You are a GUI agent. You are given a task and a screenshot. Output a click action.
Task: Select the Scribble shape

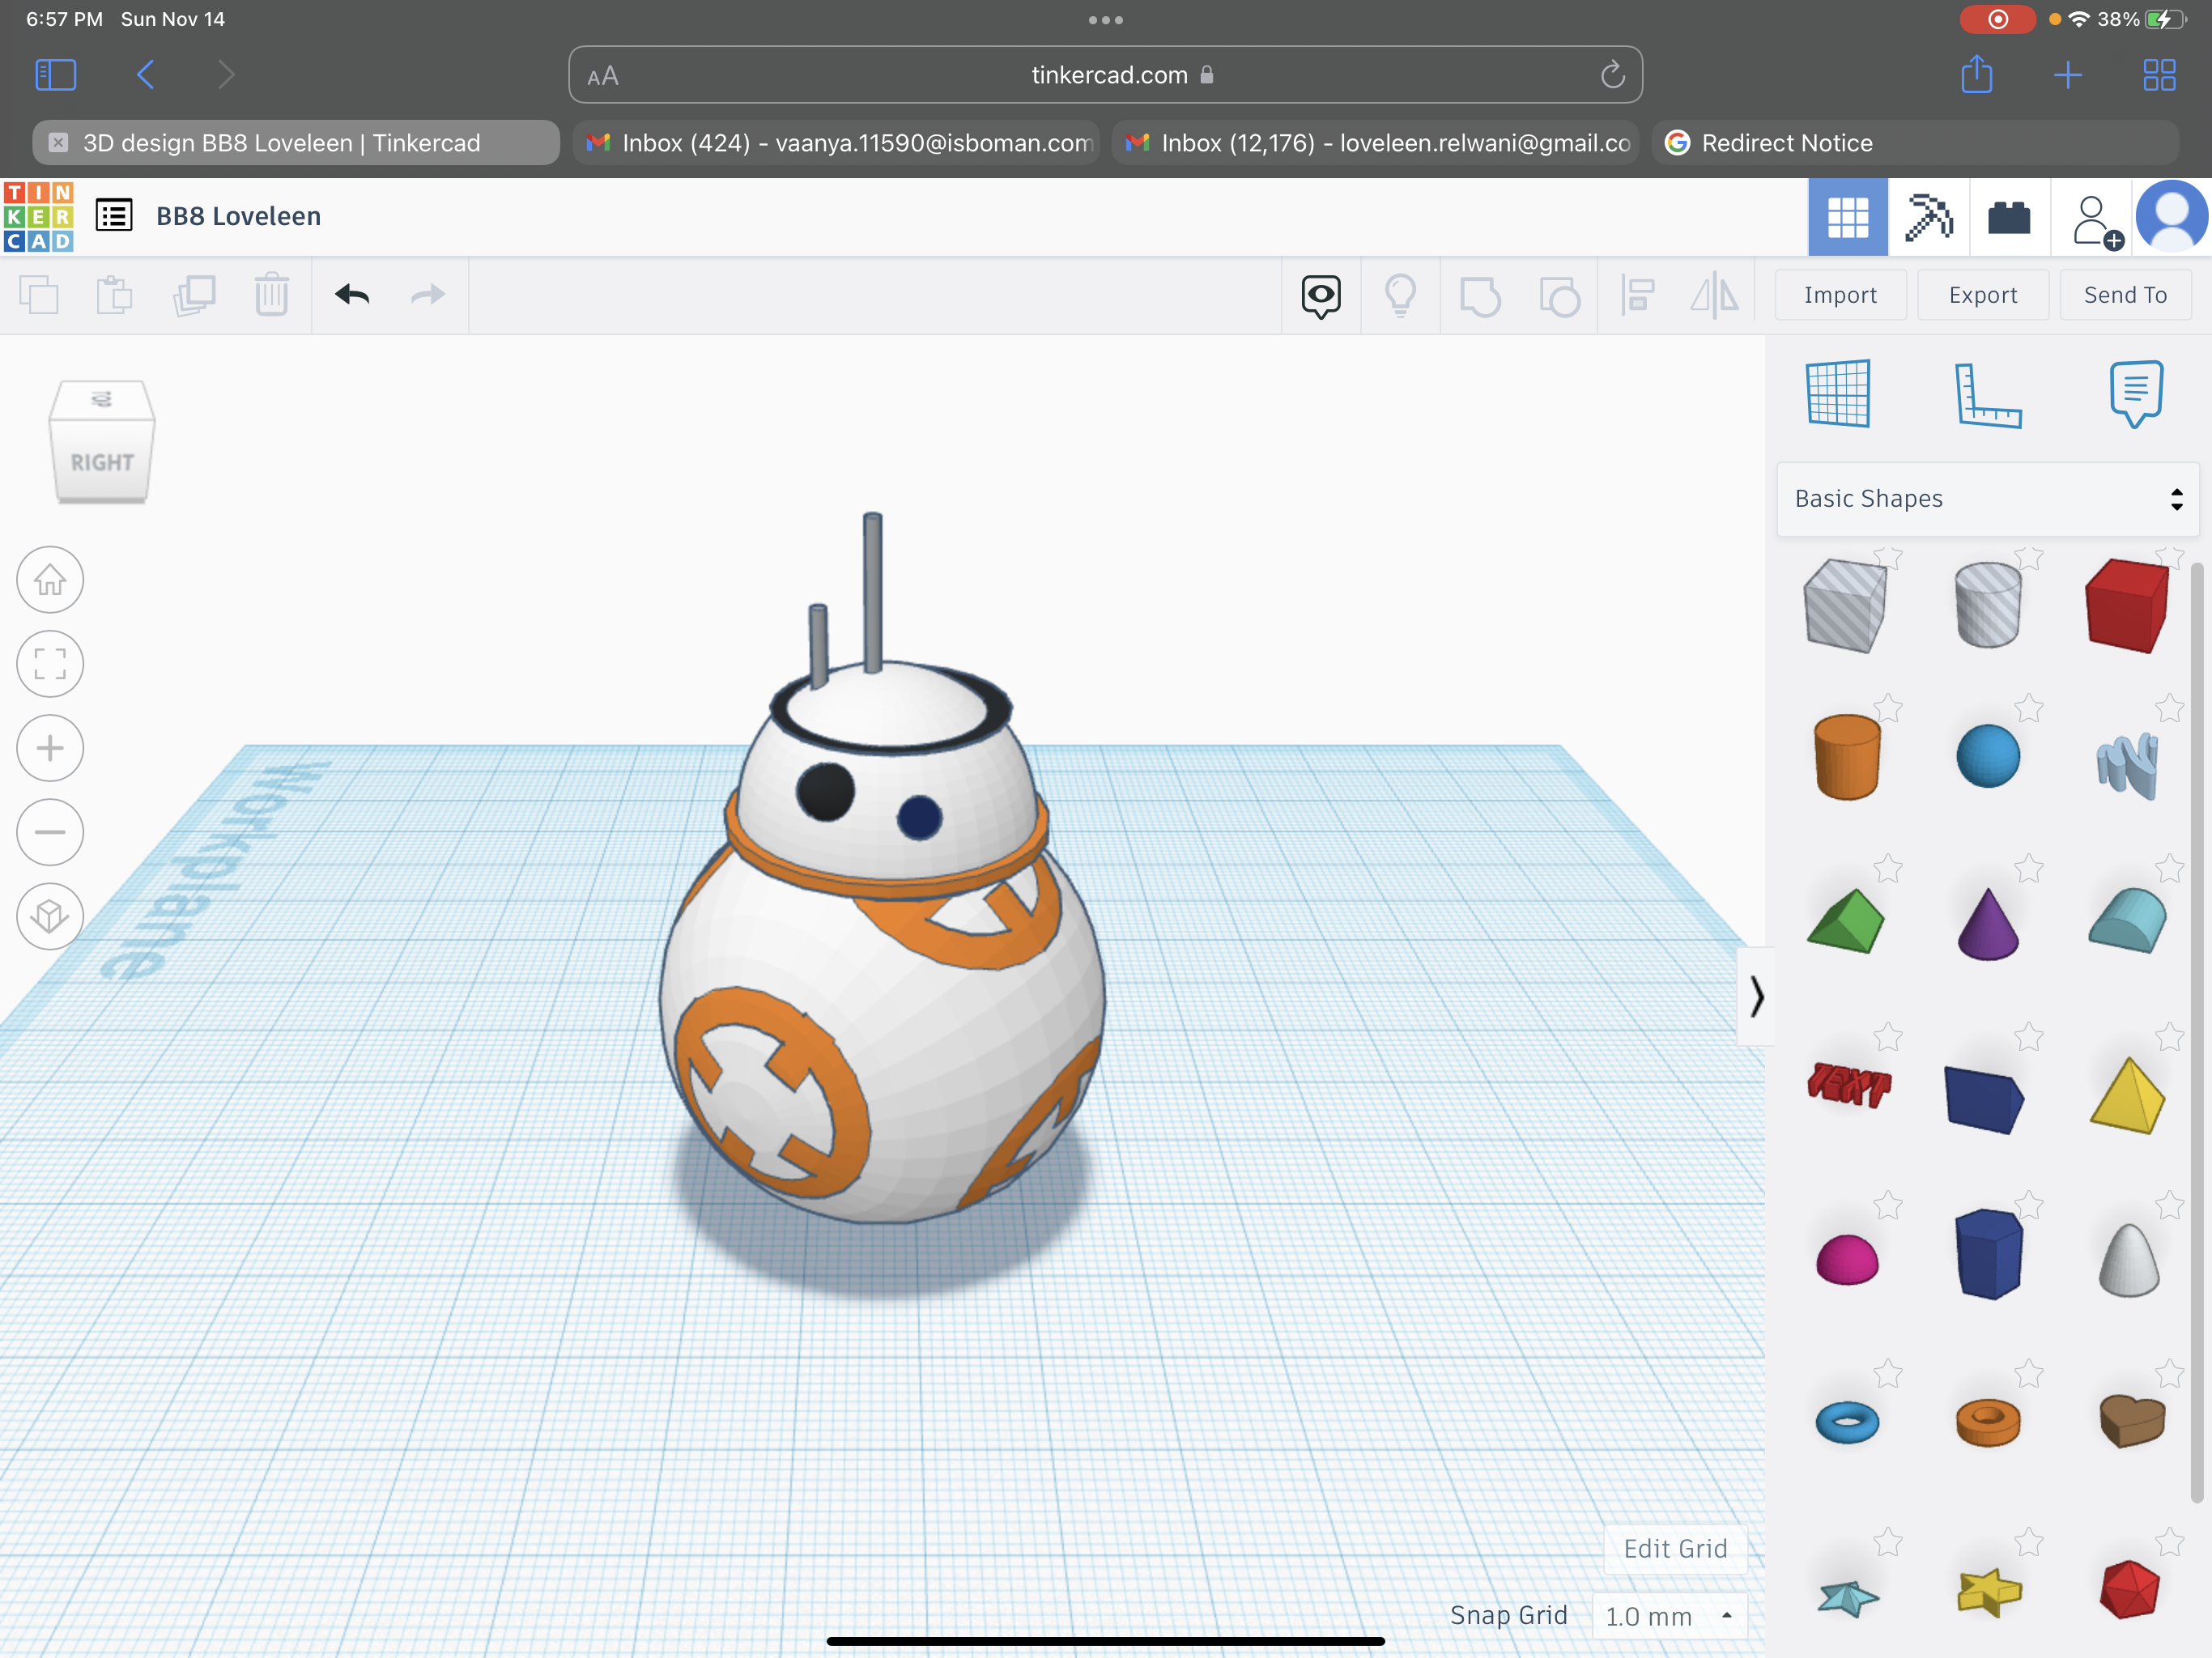[2127, 765]
